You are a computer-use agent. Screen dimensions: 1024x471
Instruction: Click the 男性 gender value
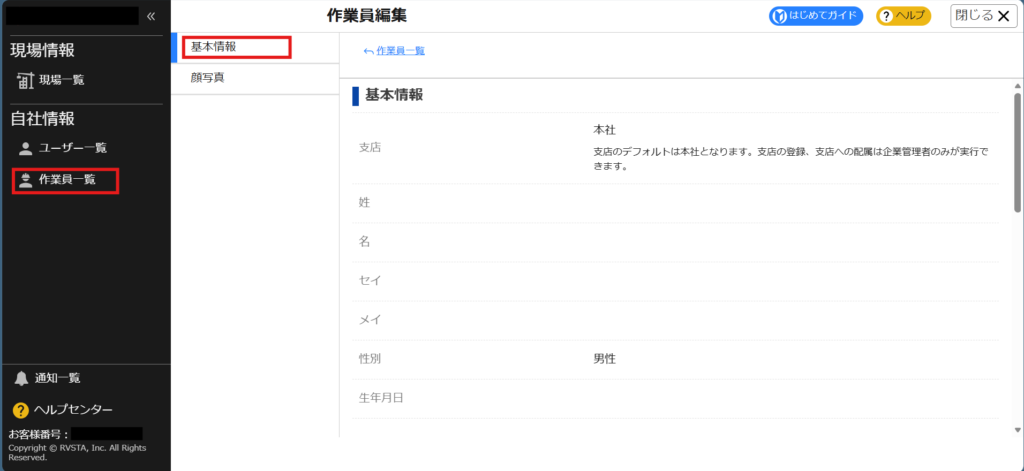pos(604,359)
